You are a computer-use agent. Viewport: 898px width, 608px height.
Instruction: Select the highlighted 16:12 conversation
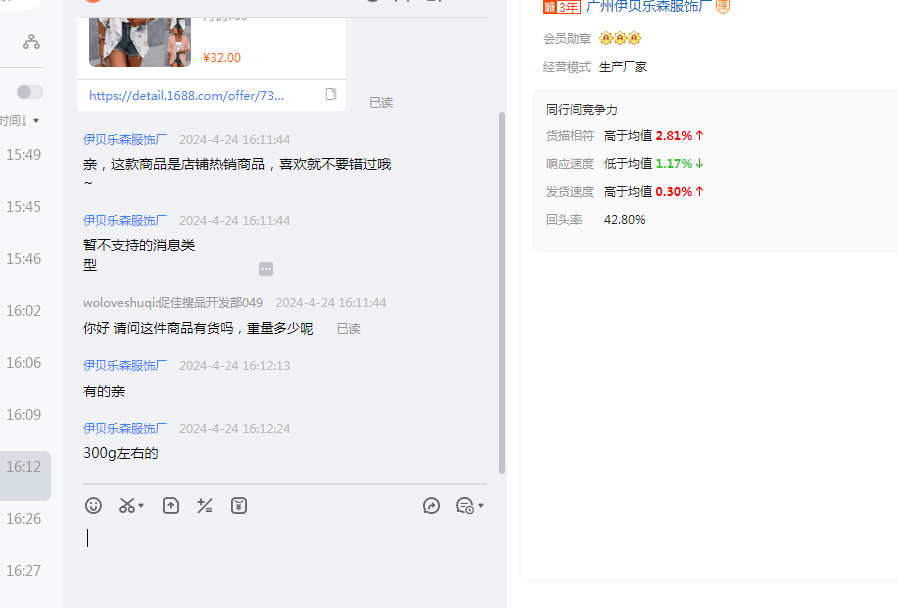[25, 475]
